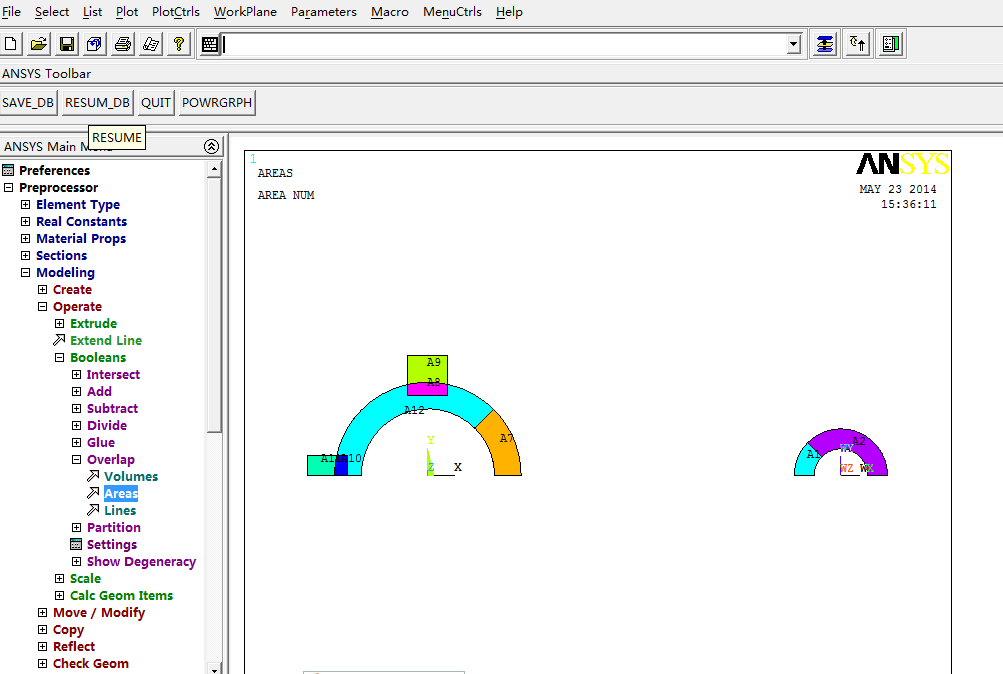Image resolution: width=1003 pixels, height=674 pixels.
Task: Click the Calc Geom Items label
Action: pyautogui.click(x=122, y=595)
